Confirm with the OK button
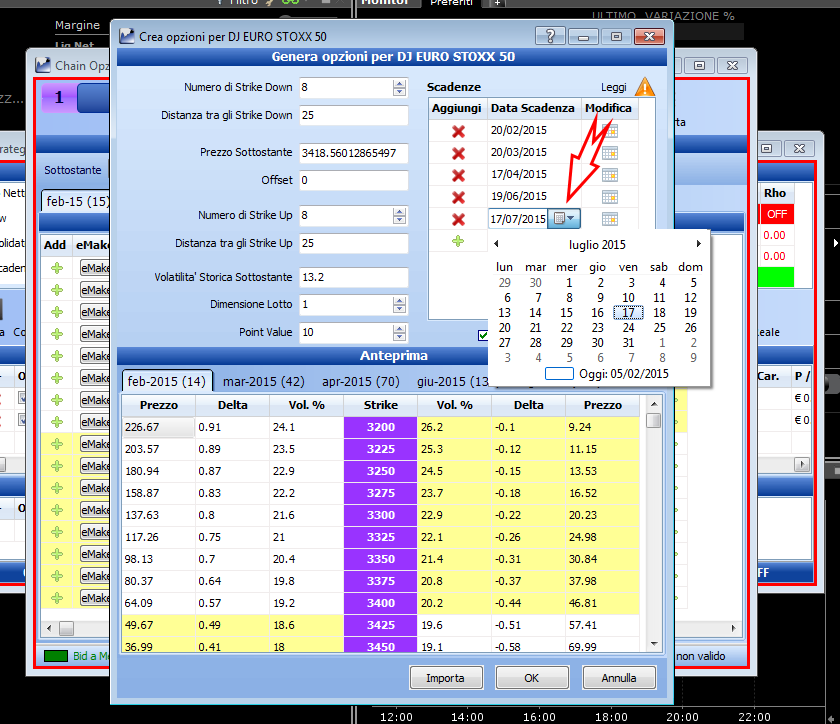 531,678
